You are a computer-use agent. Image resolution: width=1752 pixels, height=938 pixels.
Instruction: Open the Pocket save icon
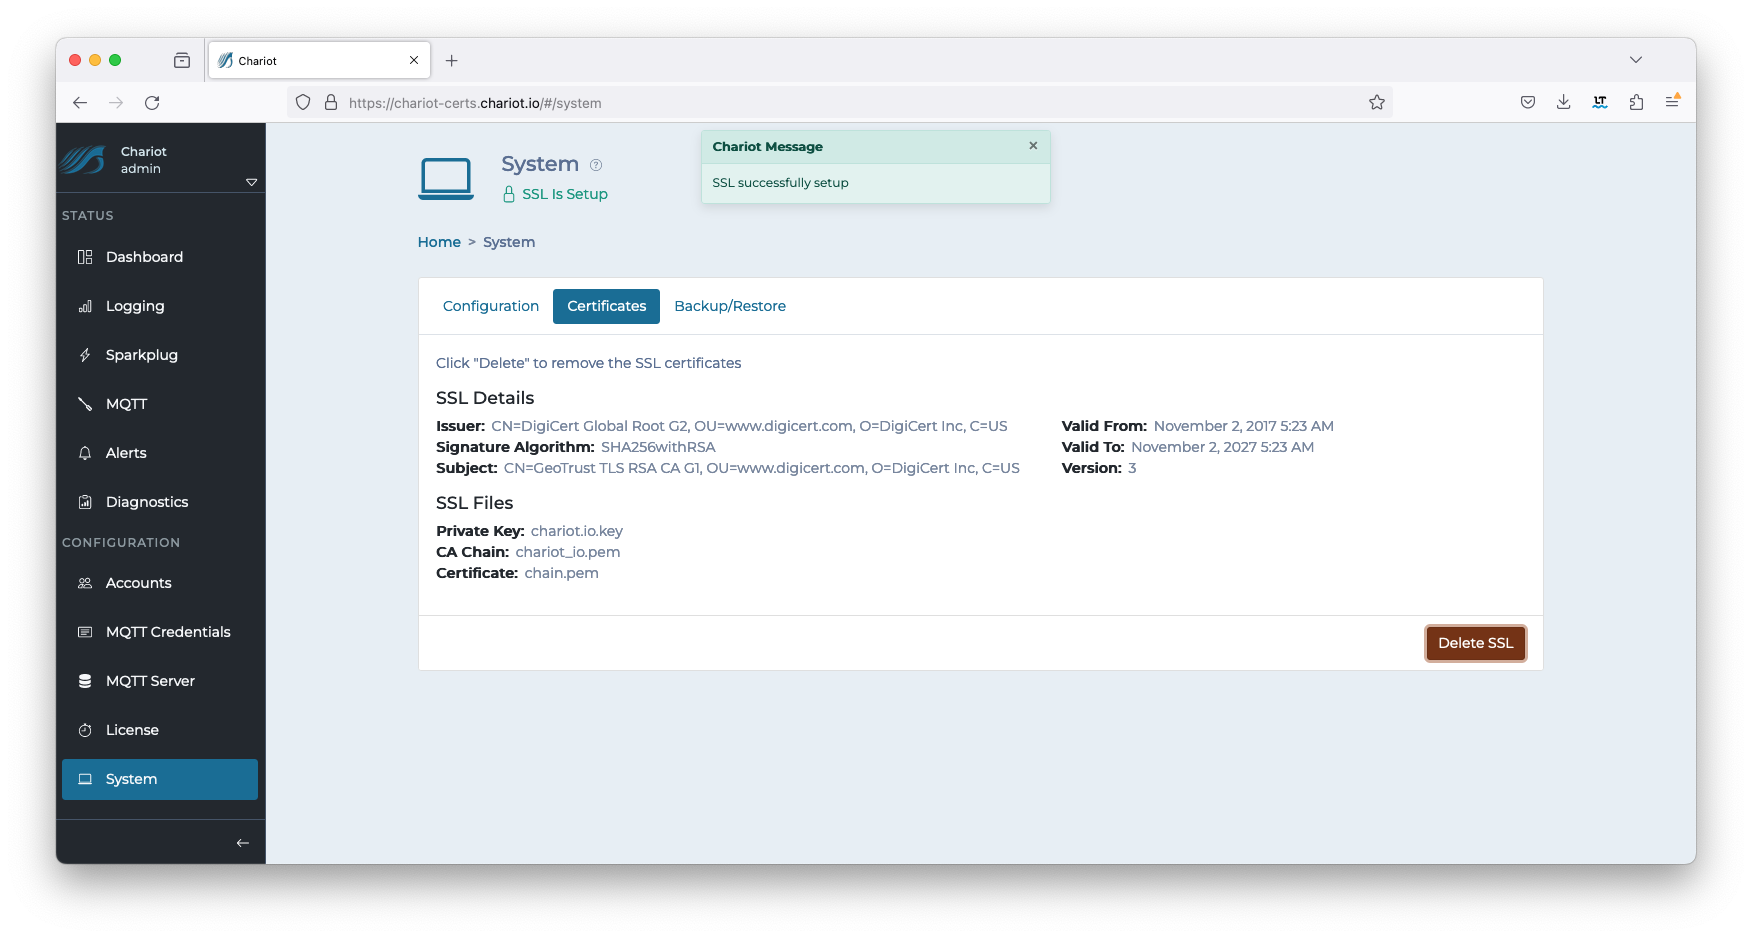click(x=1528, y=102)
